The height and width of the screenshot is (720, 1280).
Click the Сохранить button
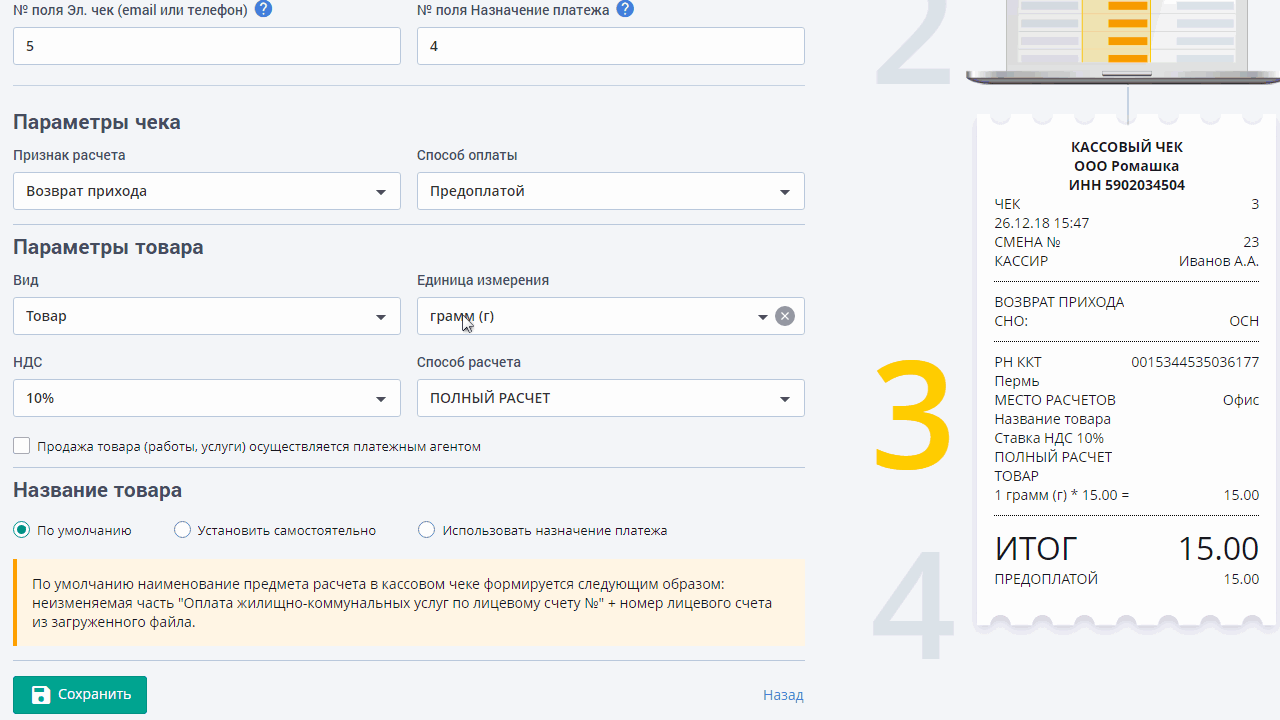pyautogui.click(x=80, y=695)
